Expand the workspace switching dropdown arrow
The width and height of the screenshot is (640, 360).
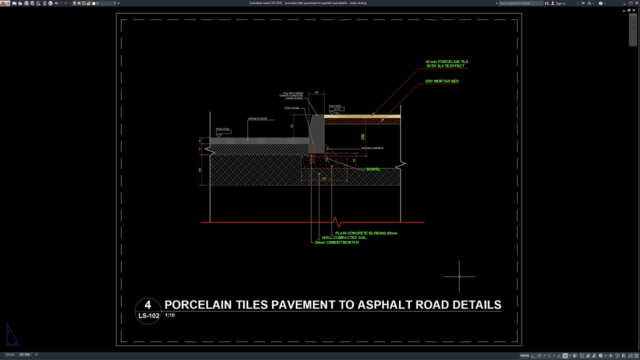coord(606,356)
